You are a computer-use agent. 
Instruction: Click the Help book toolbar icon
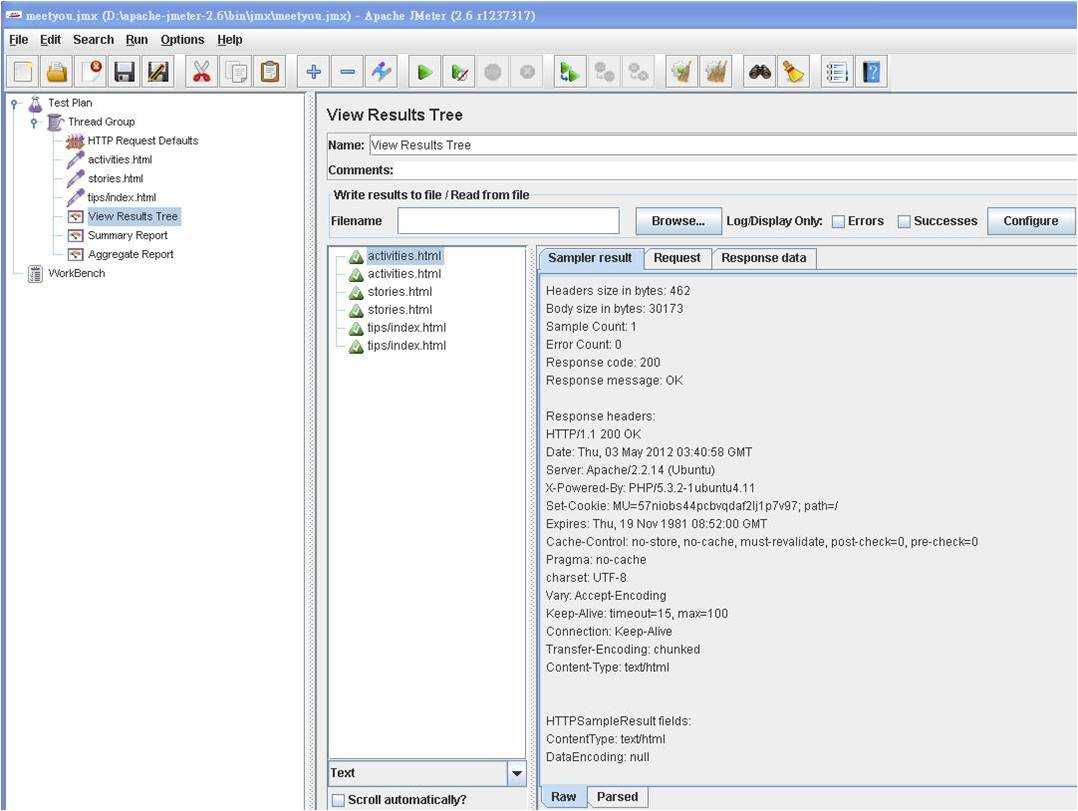871,71
